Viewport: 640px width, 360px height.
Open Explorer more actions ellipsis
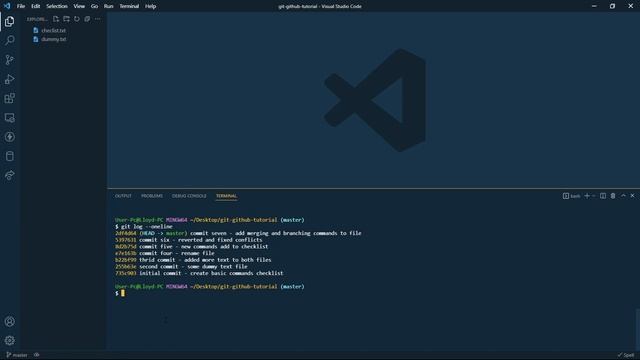(98, 19)
